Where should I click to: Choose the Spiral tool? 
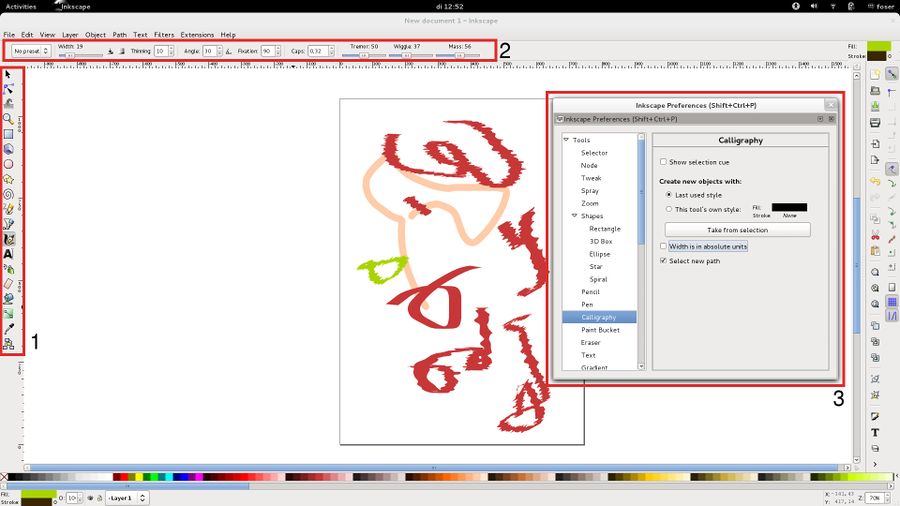9,194
